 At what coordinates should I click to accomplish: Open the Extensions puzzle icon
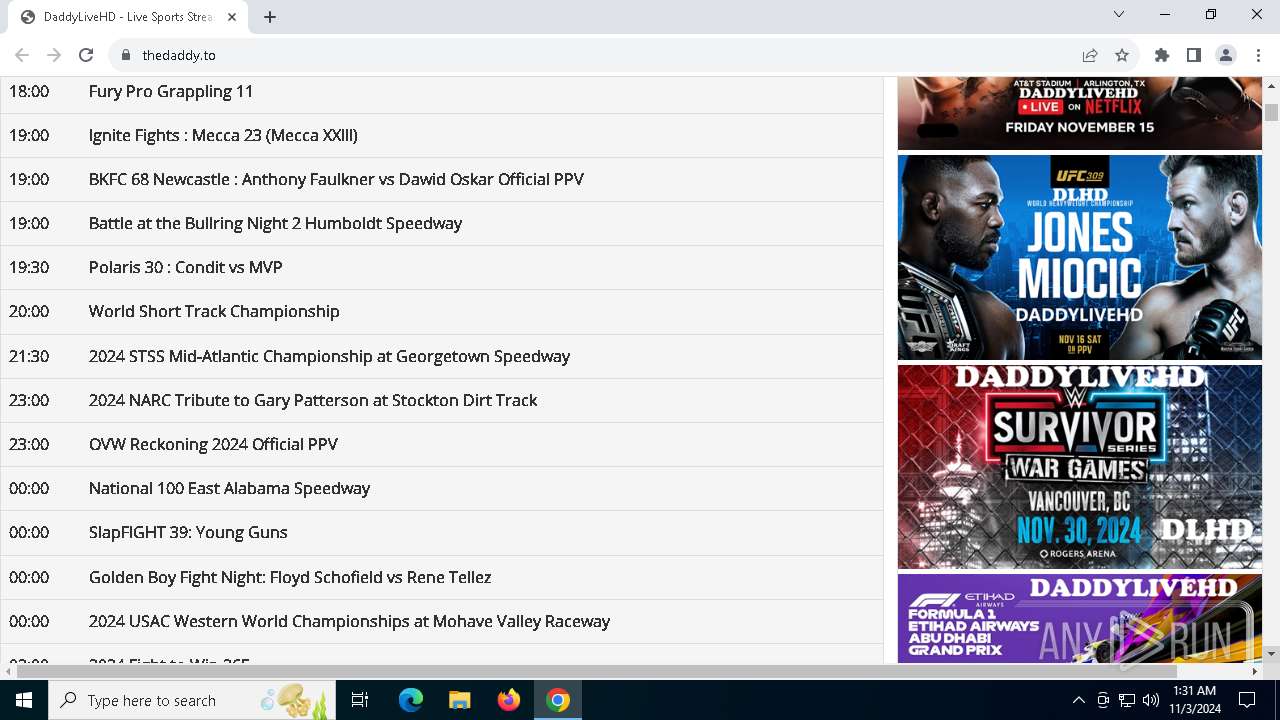click(1162, 55)
